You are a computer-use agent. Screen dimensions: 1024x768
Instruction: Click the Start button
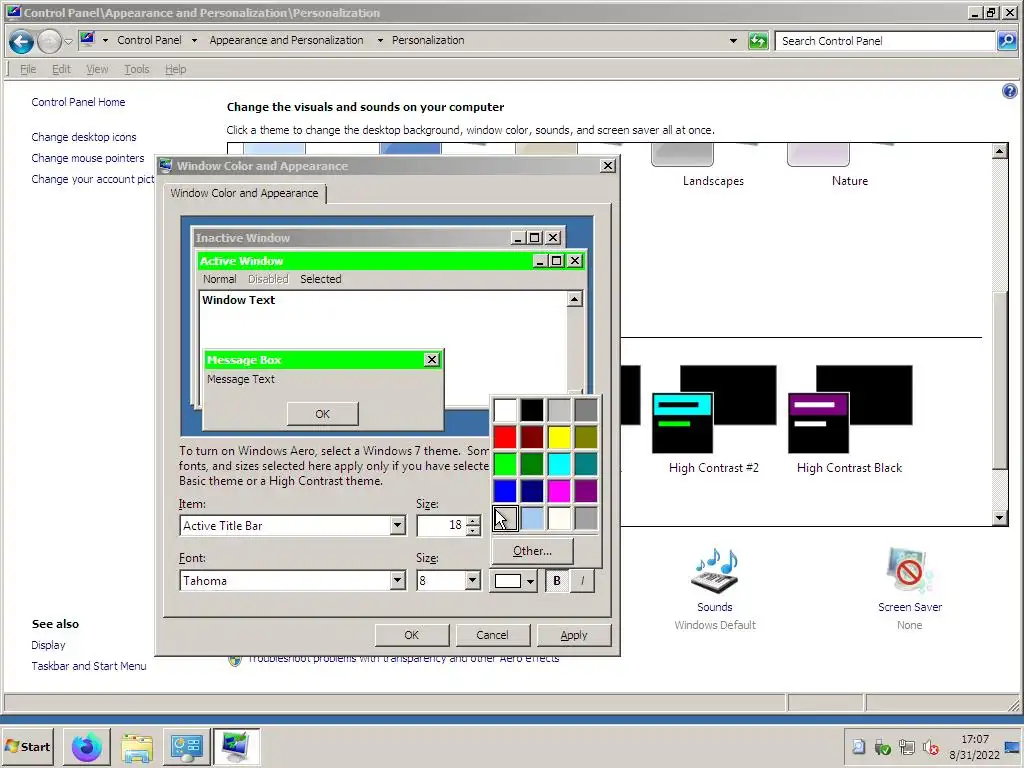point(28,747)
